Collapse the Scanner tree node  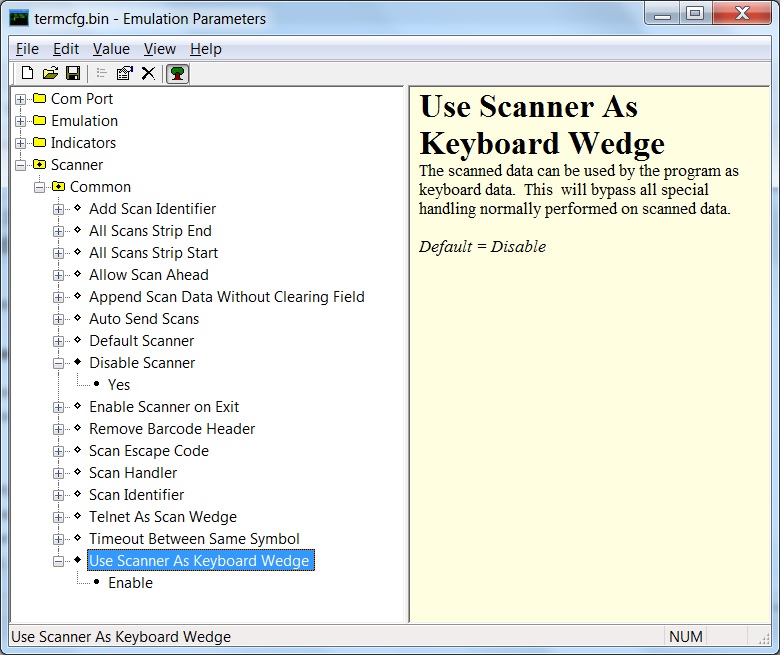[x=20, y=165]
